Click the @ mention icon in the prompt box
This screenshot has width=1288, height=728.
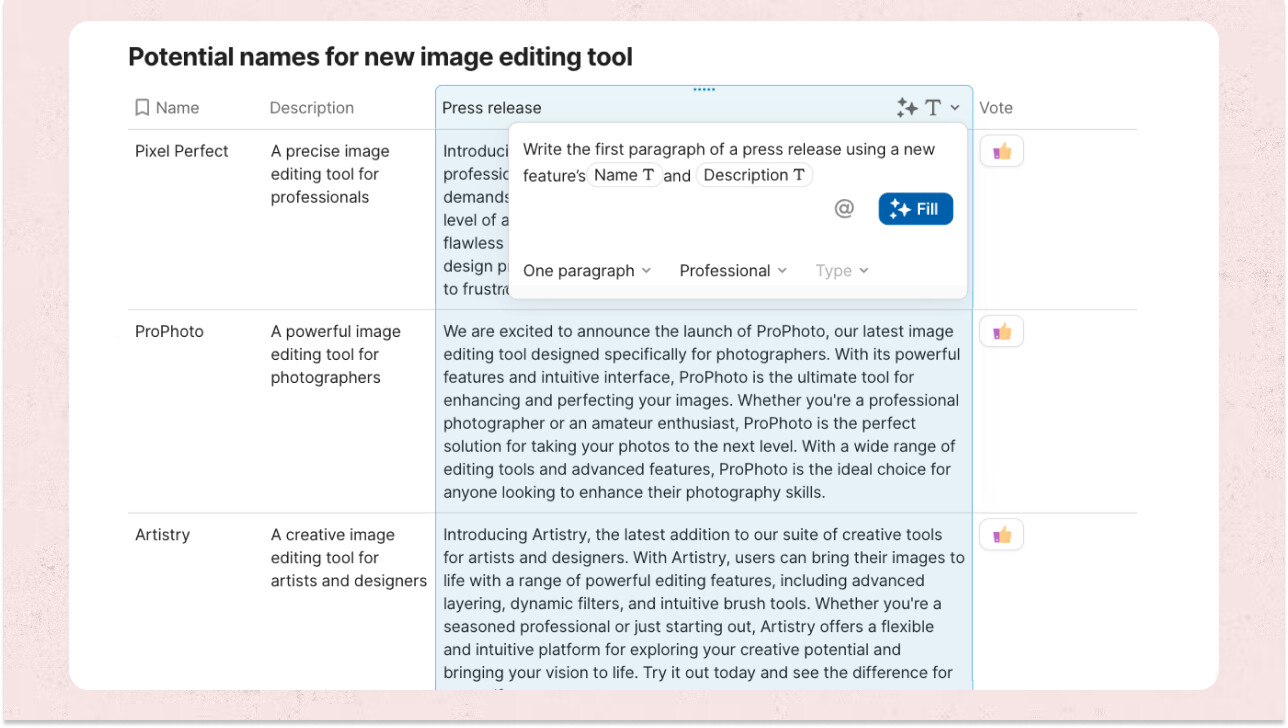pos(844,209)
